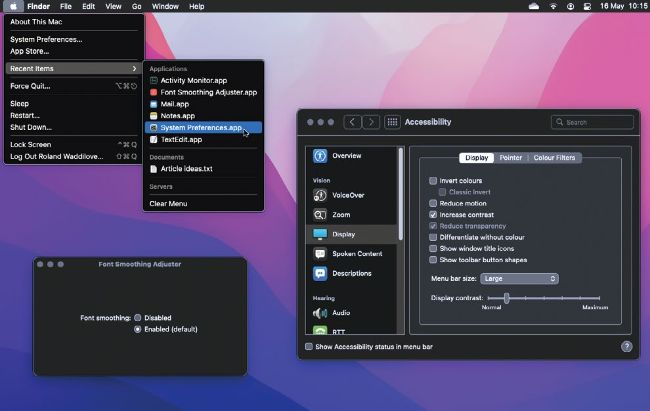Enable Show toolbar button shapes
This screenshot has height=411, width=650.
(x=433, y=260)
